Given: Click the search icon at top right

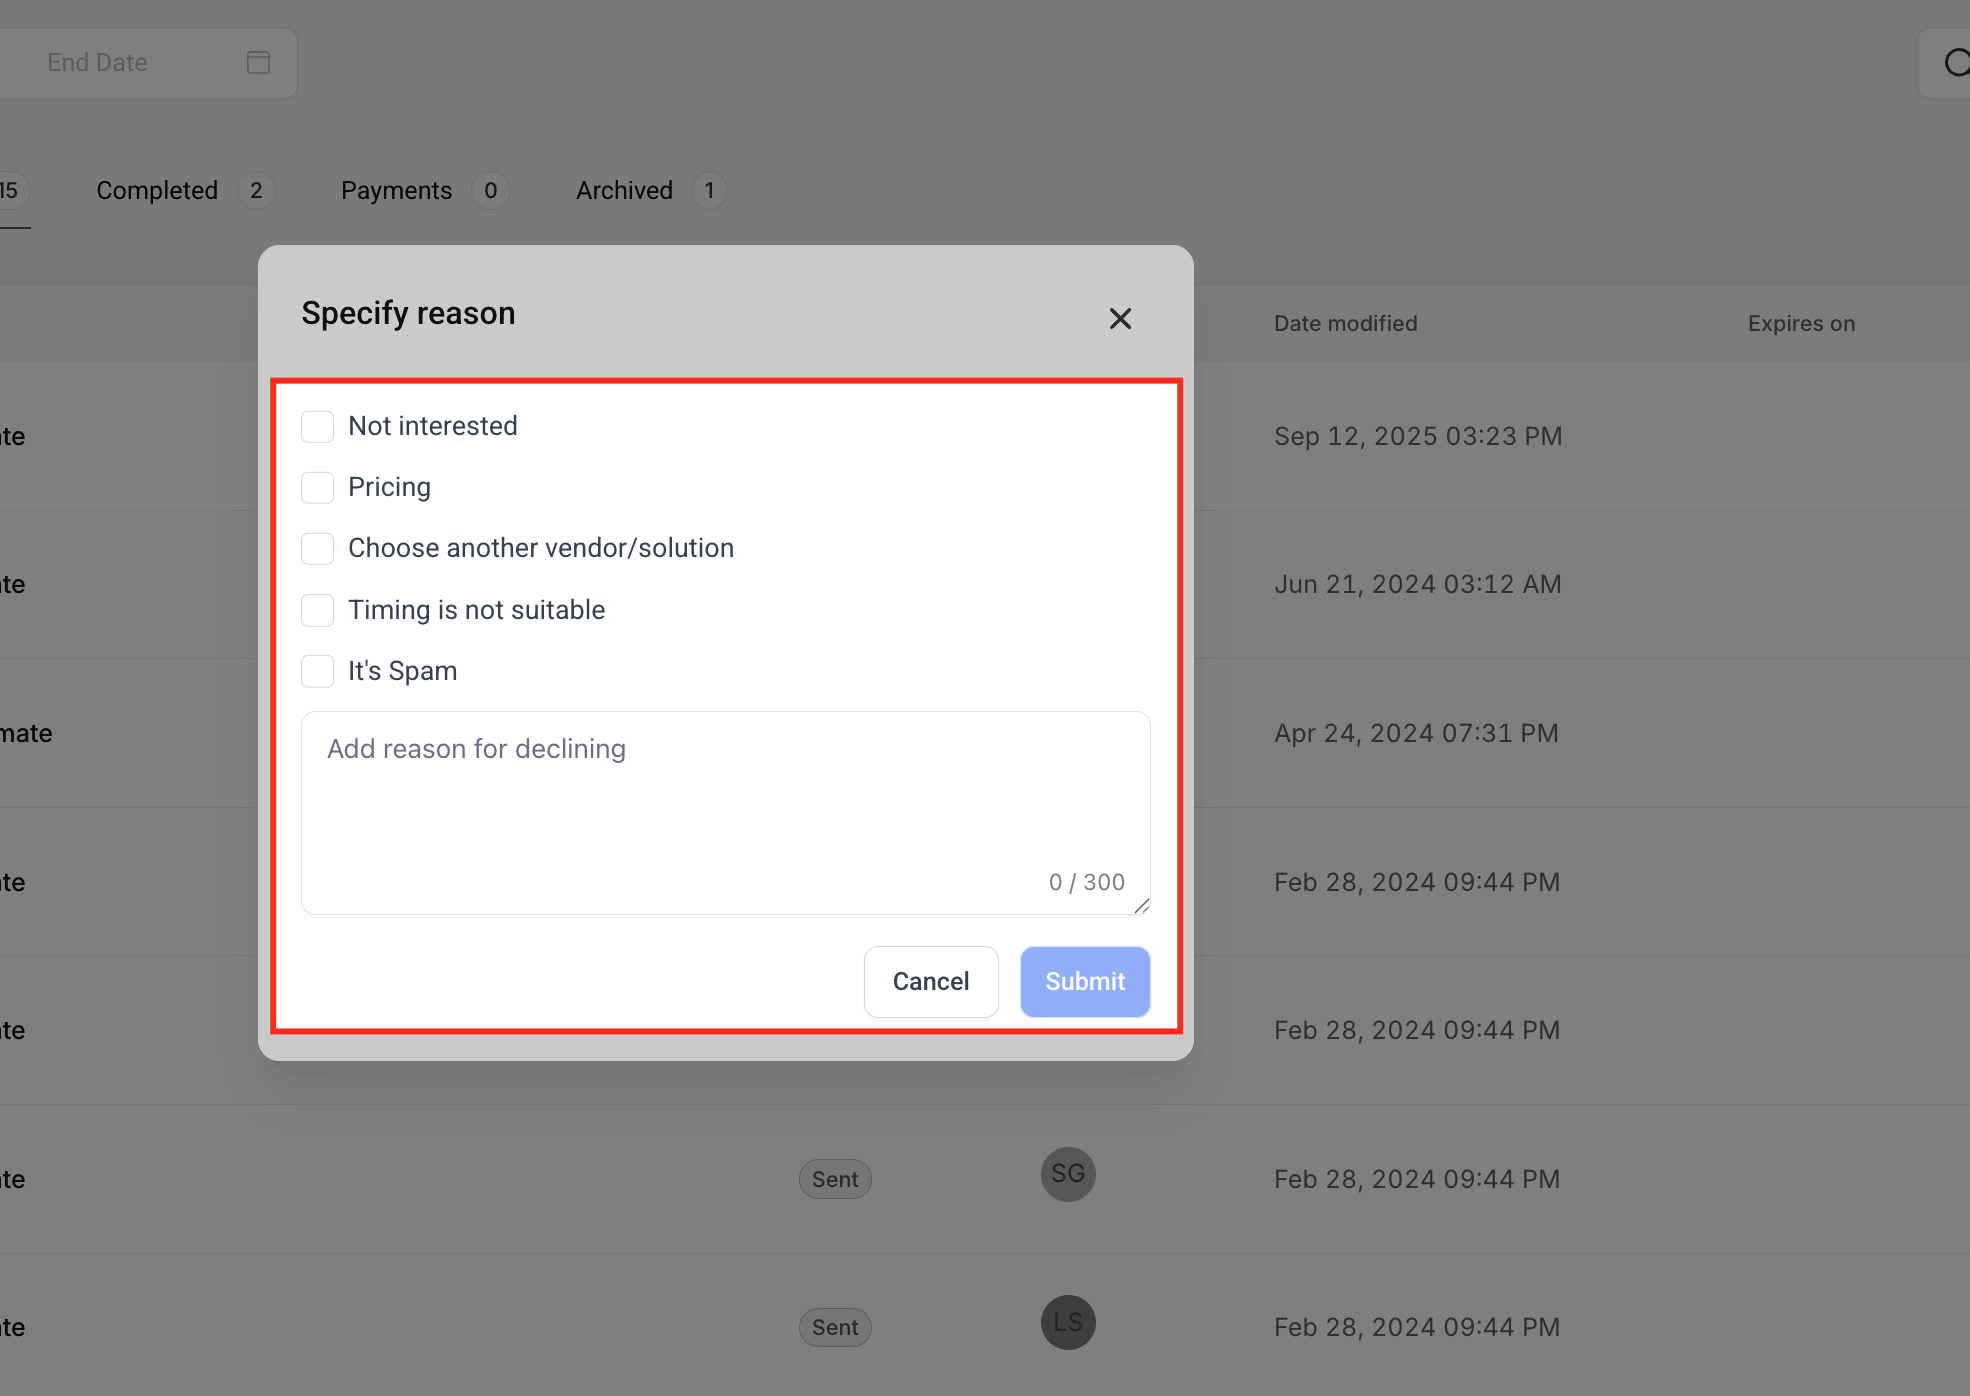Looking at the screenshot, I should (1955, 63).
